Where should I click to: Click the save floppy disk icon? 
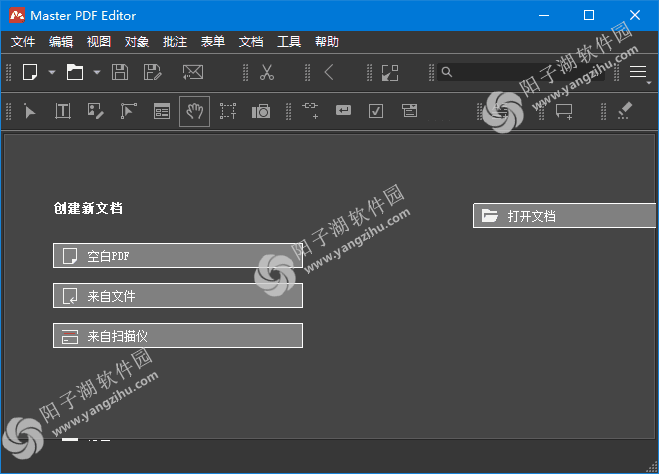[x=120, y=72]
